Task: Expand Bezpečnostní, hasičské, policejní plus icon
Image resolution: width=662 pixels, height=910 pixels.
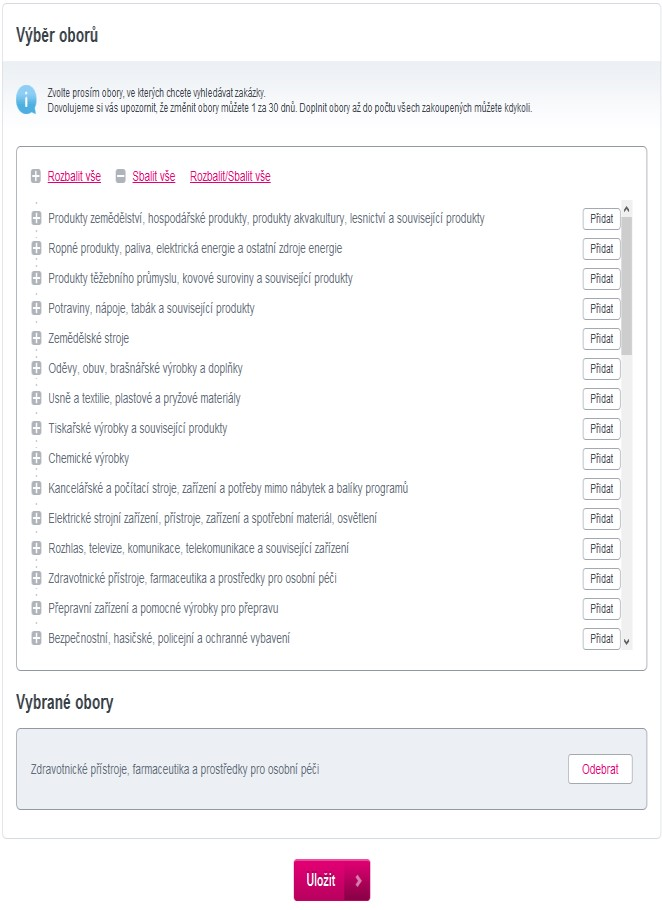Action: (36, 638)
